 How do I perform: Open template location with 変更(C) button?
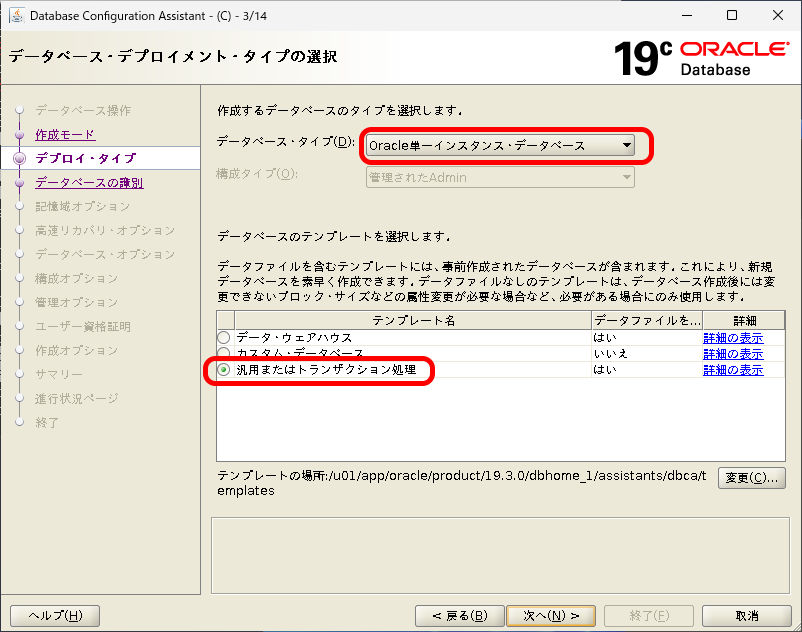tap(751, 478)
